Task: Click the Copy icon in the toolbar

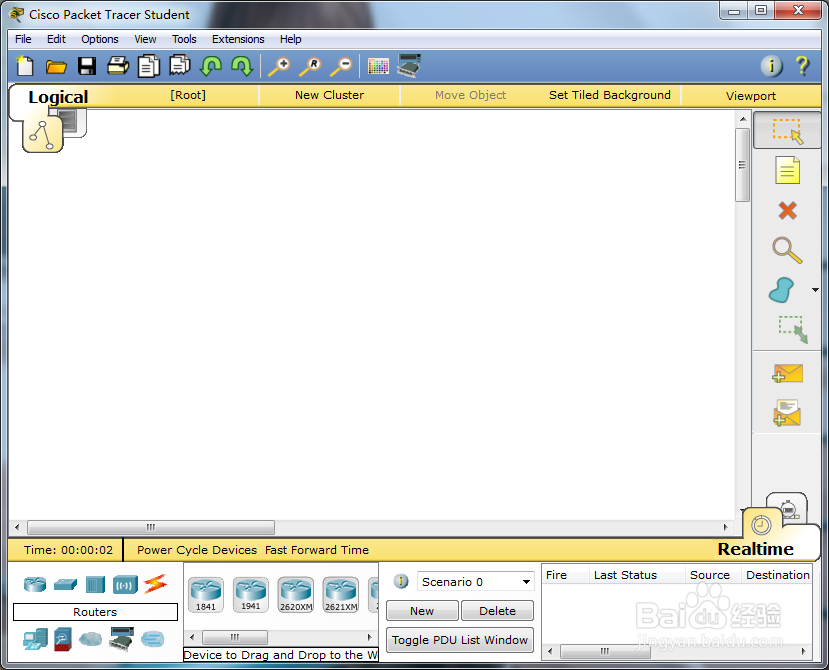Action: [x=149, y=66]
